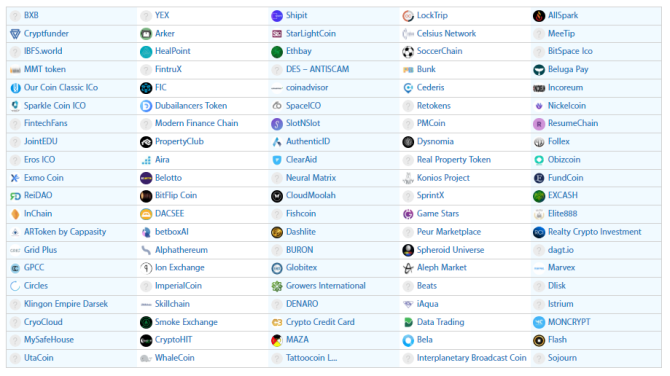Screen dimensions: 670x376
Task: Click the Growers International green leaf icon
Action: point(277,286)
